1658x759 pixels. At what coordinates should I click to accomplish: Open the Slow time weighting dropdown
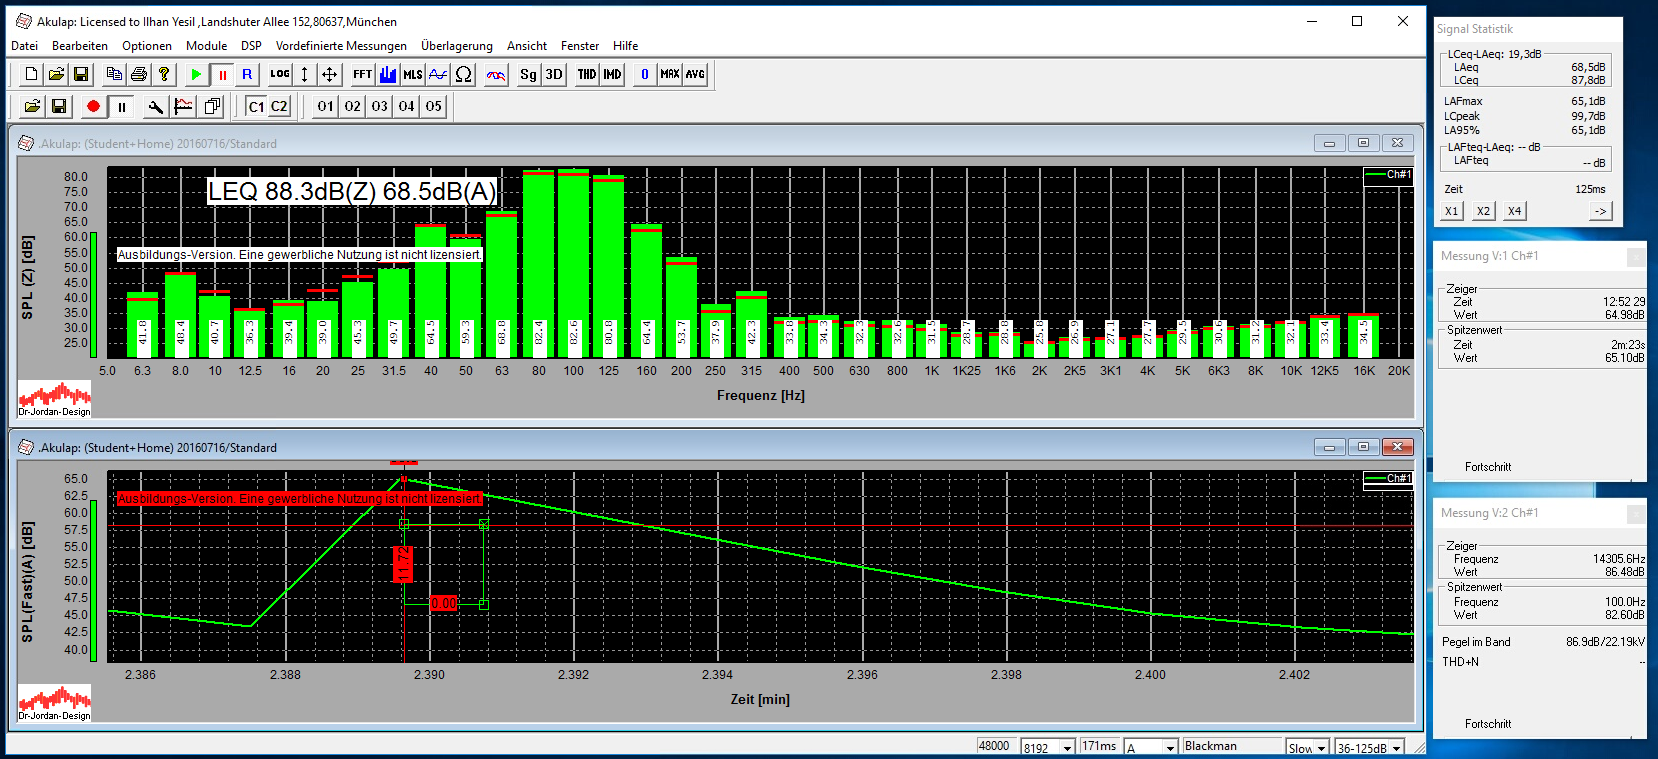pos(1322,748)
